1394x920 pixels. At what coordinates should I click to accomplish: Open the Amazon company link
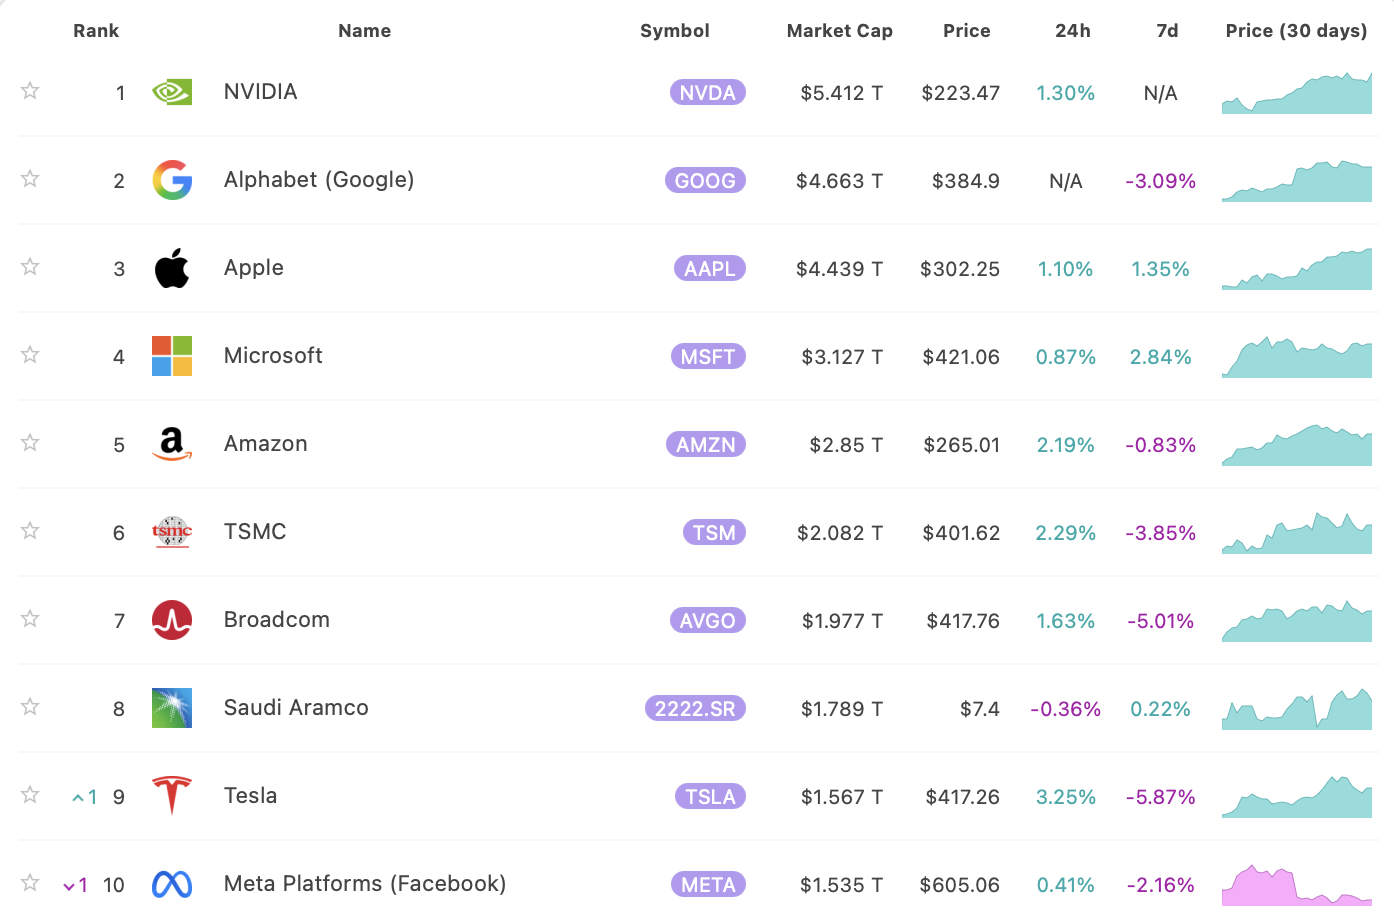[x=266, y=444]
